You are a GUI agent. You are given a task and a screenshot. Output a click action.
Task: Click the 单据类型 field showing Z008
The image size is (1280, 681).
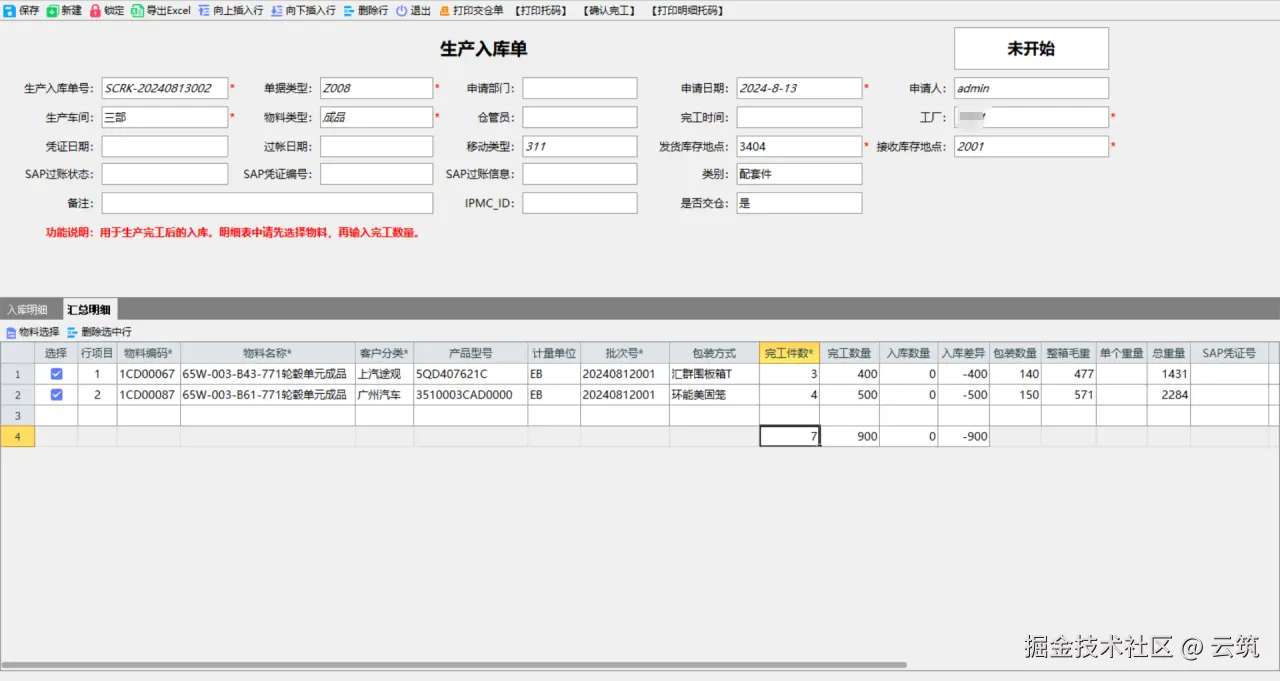click(376, 88)
